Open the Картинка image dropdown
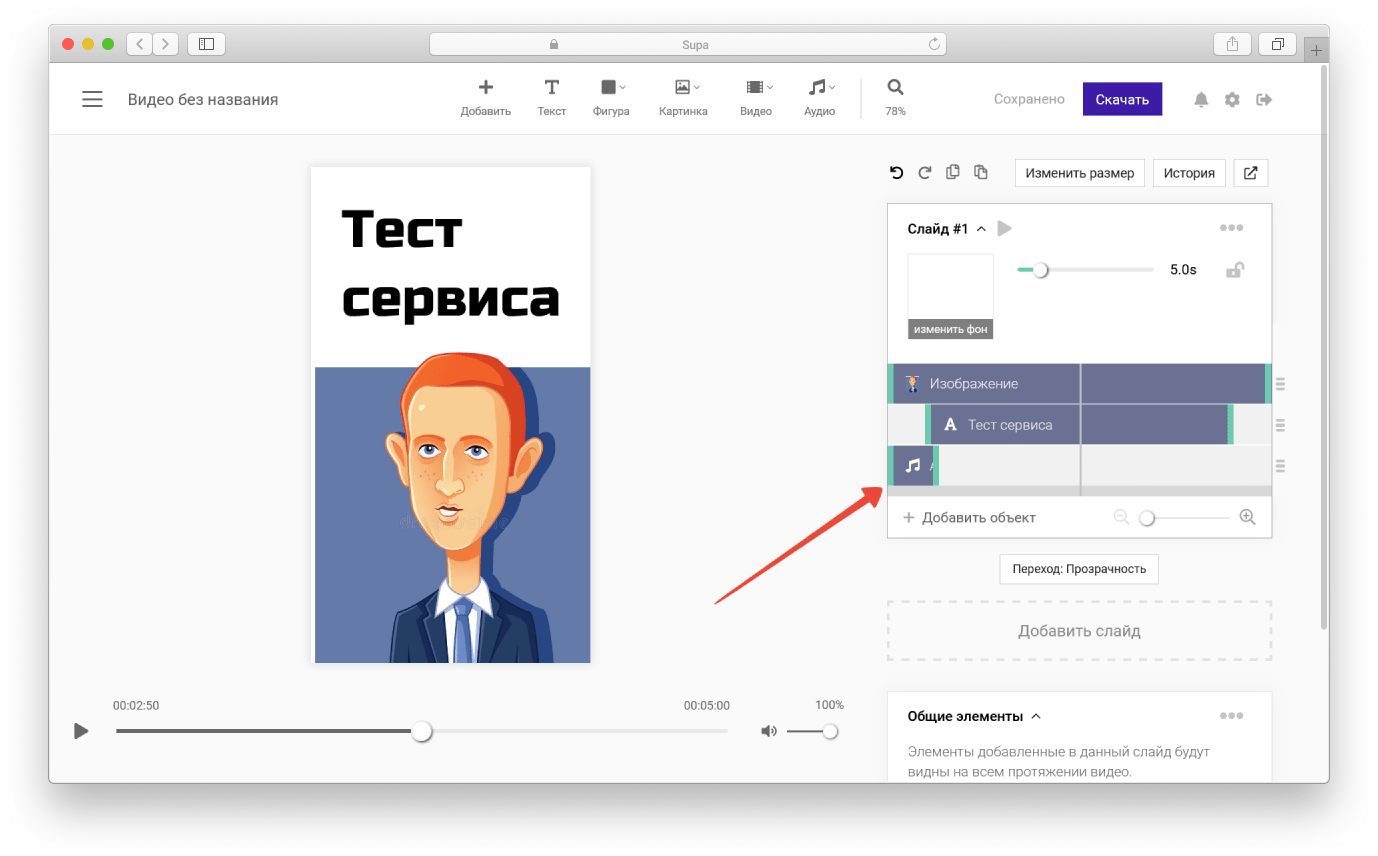 click(684, 98)
